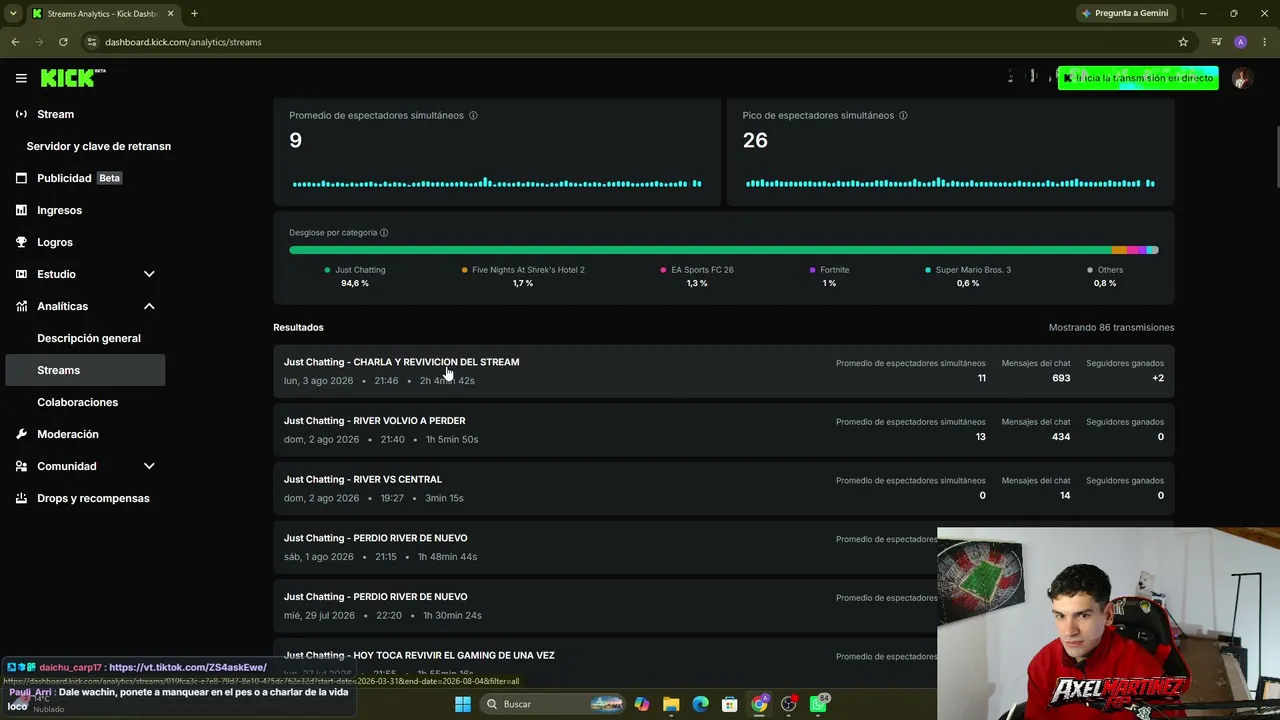The height and width of the screenshot is (720, 1280).
Task: Click the Comunidad people icon
Action: [21, 466]
